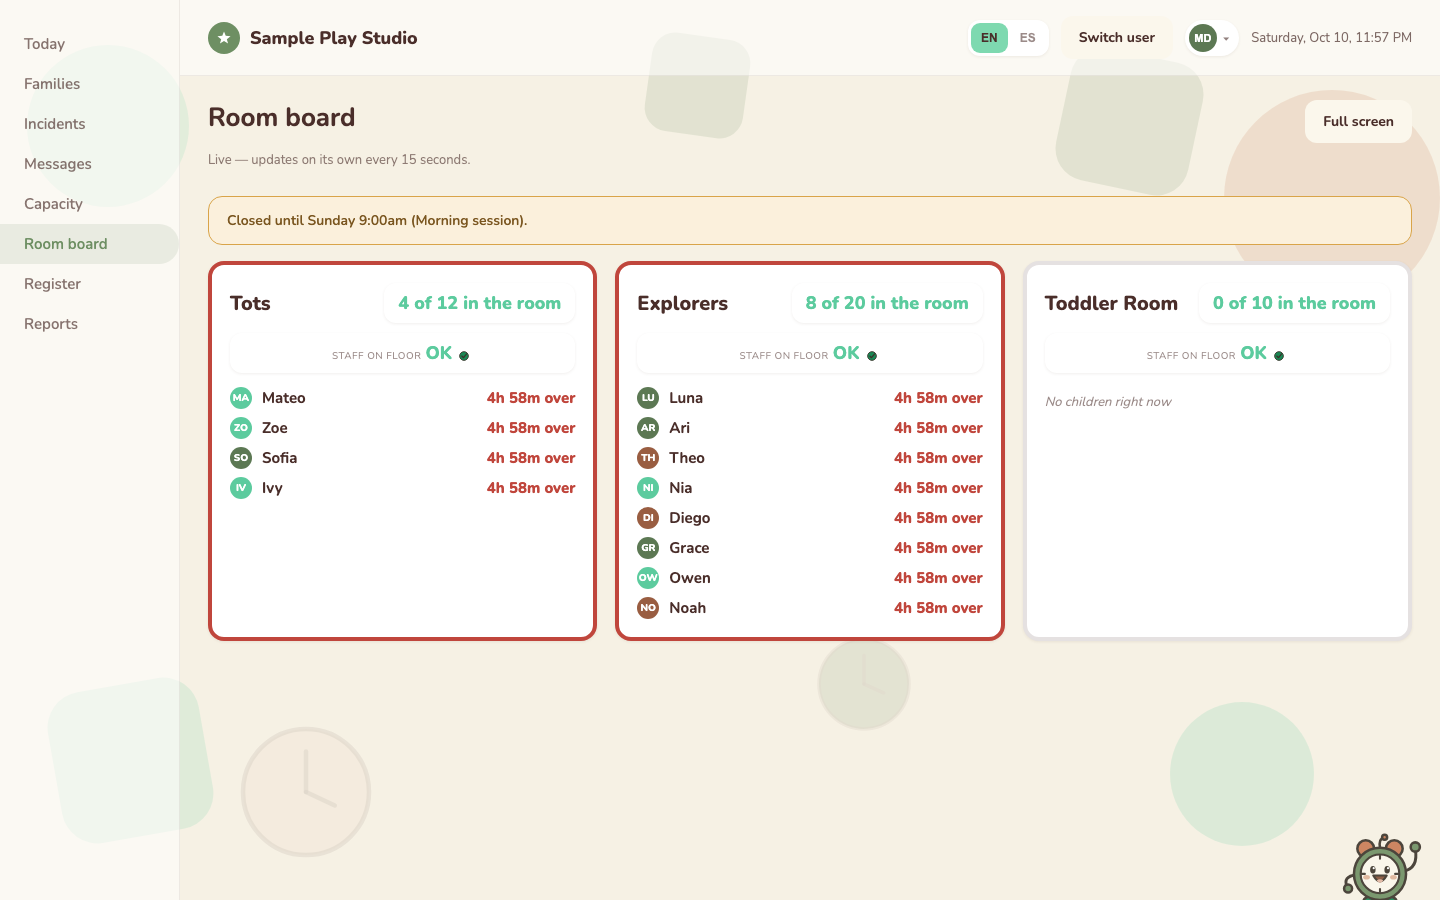Click the Toddler Room staff status dot
This screenshot has height=900, width=1440.
pos(1279,356)
